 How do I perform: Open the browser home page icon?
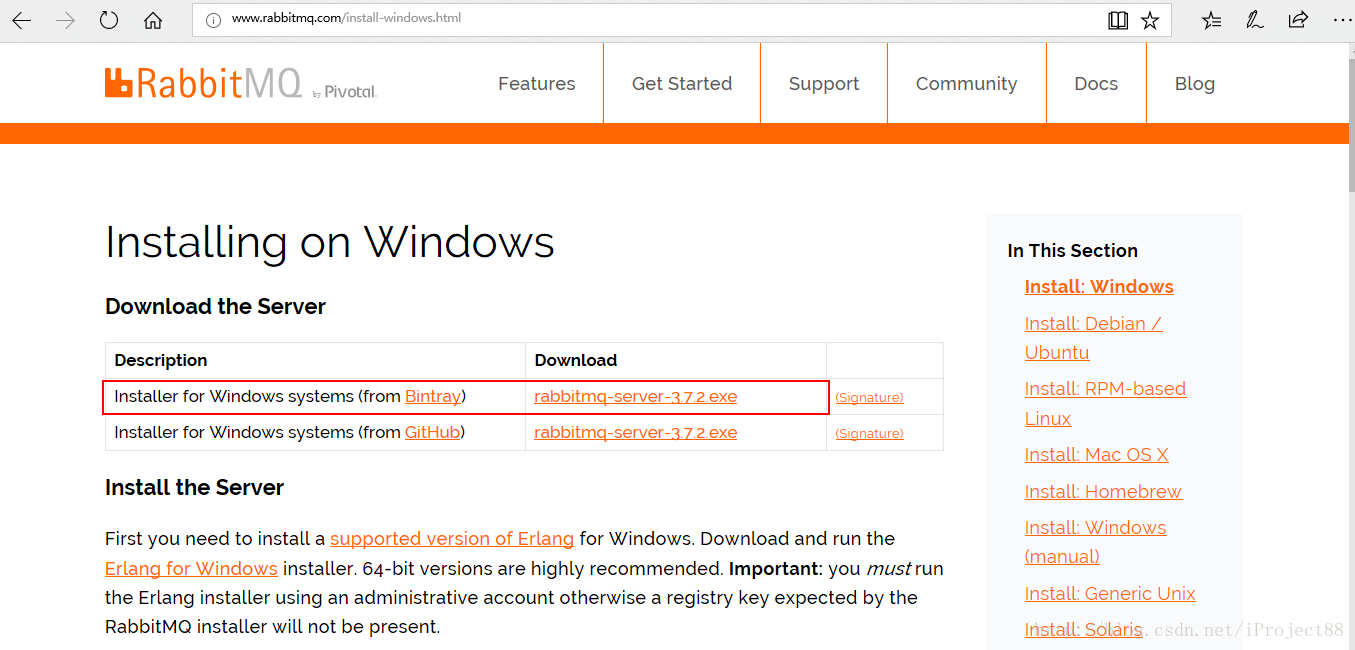pyautogui.click(x=153, y=20)
